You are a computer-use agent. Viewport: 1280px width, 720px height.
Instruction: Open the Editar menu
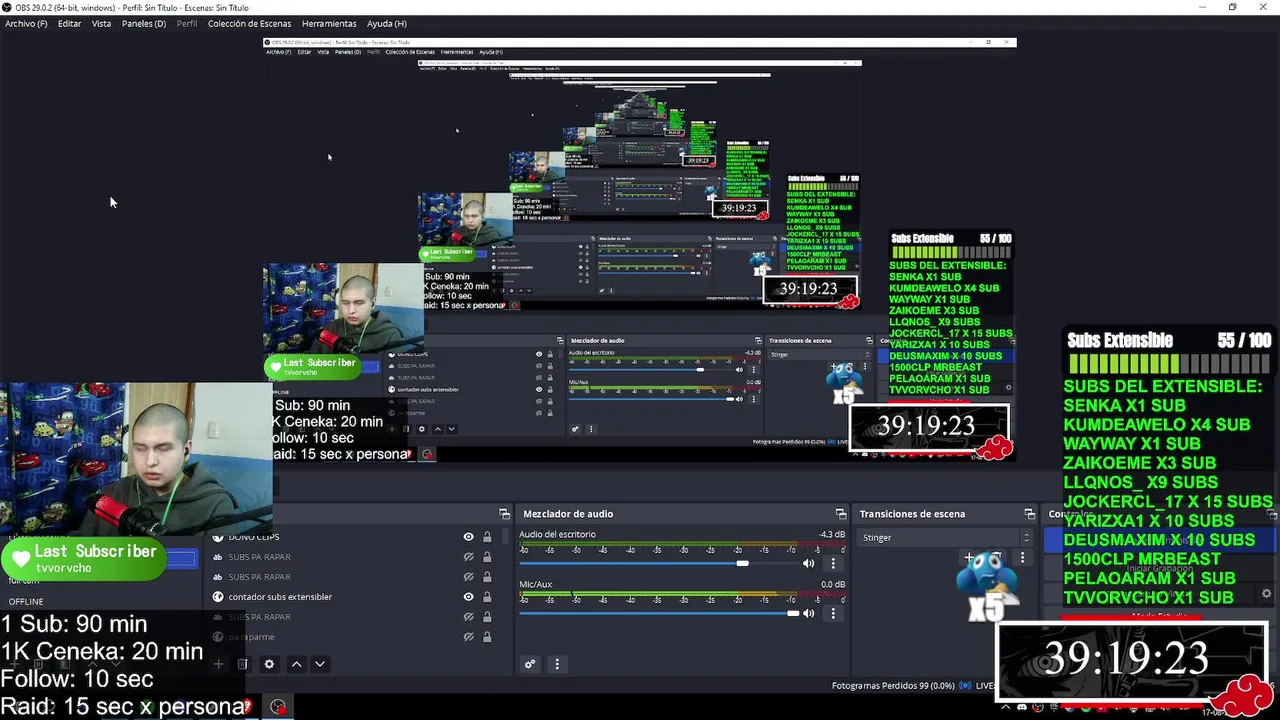click(69, 23)
